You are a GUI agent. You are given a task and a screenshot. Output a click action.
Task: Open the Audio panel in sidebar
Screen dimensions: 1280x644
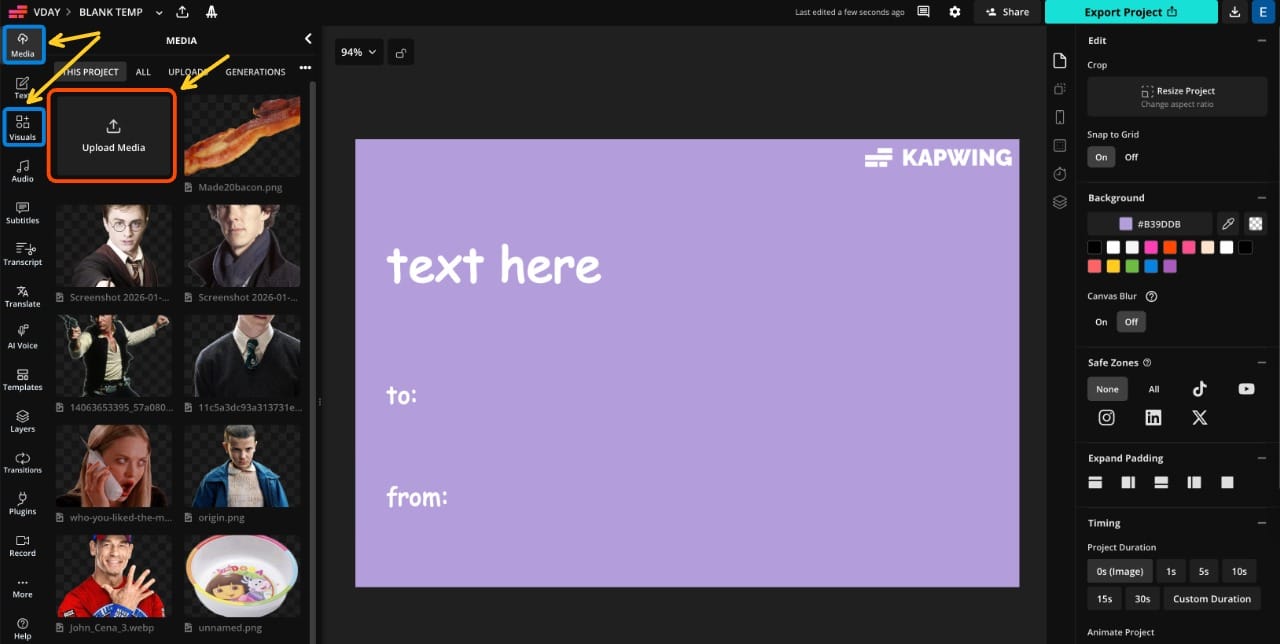point(22,171)
